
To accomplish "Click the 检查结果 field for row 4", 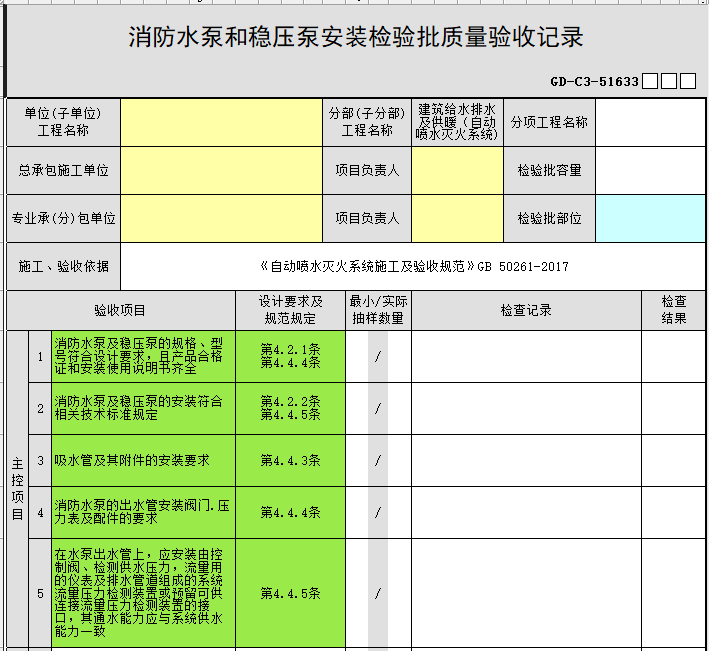I will (674, 512).
